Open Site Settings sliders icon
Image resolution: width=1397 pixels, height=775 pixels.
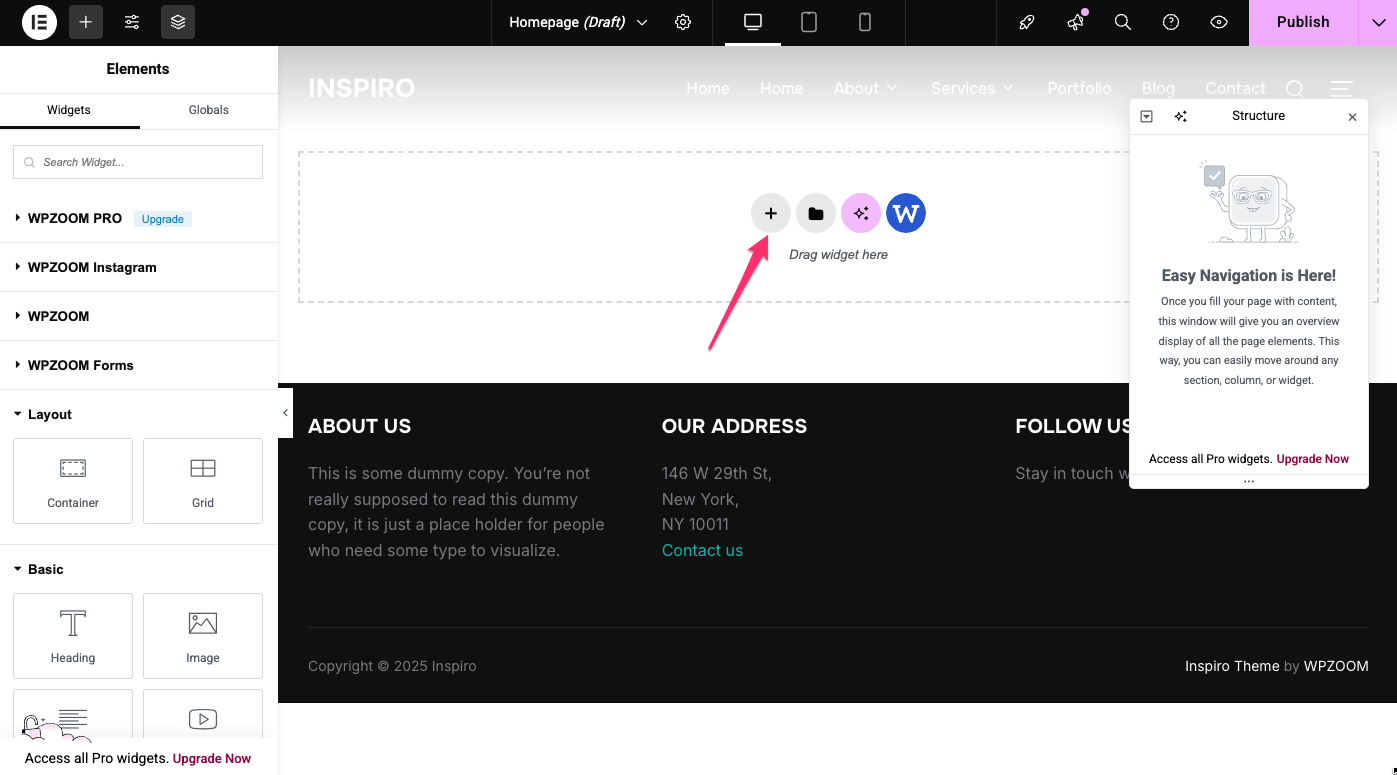pyautogui.click(x=132, y=22)
